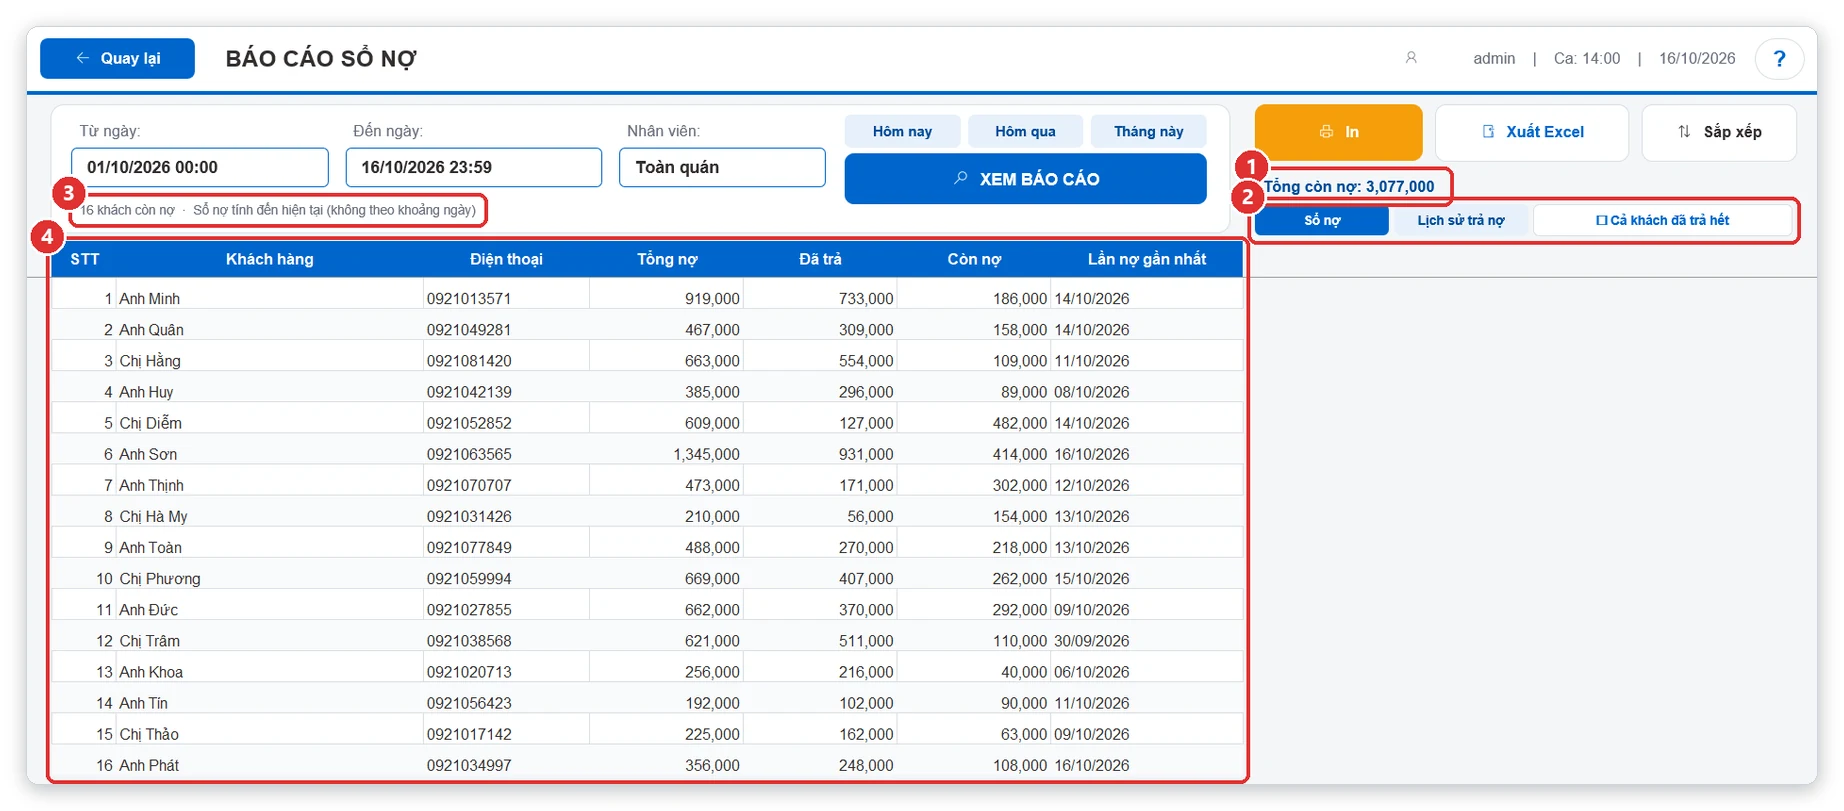Click the Đến ngày date field
1844x811 pixels.
coord(474,167)
